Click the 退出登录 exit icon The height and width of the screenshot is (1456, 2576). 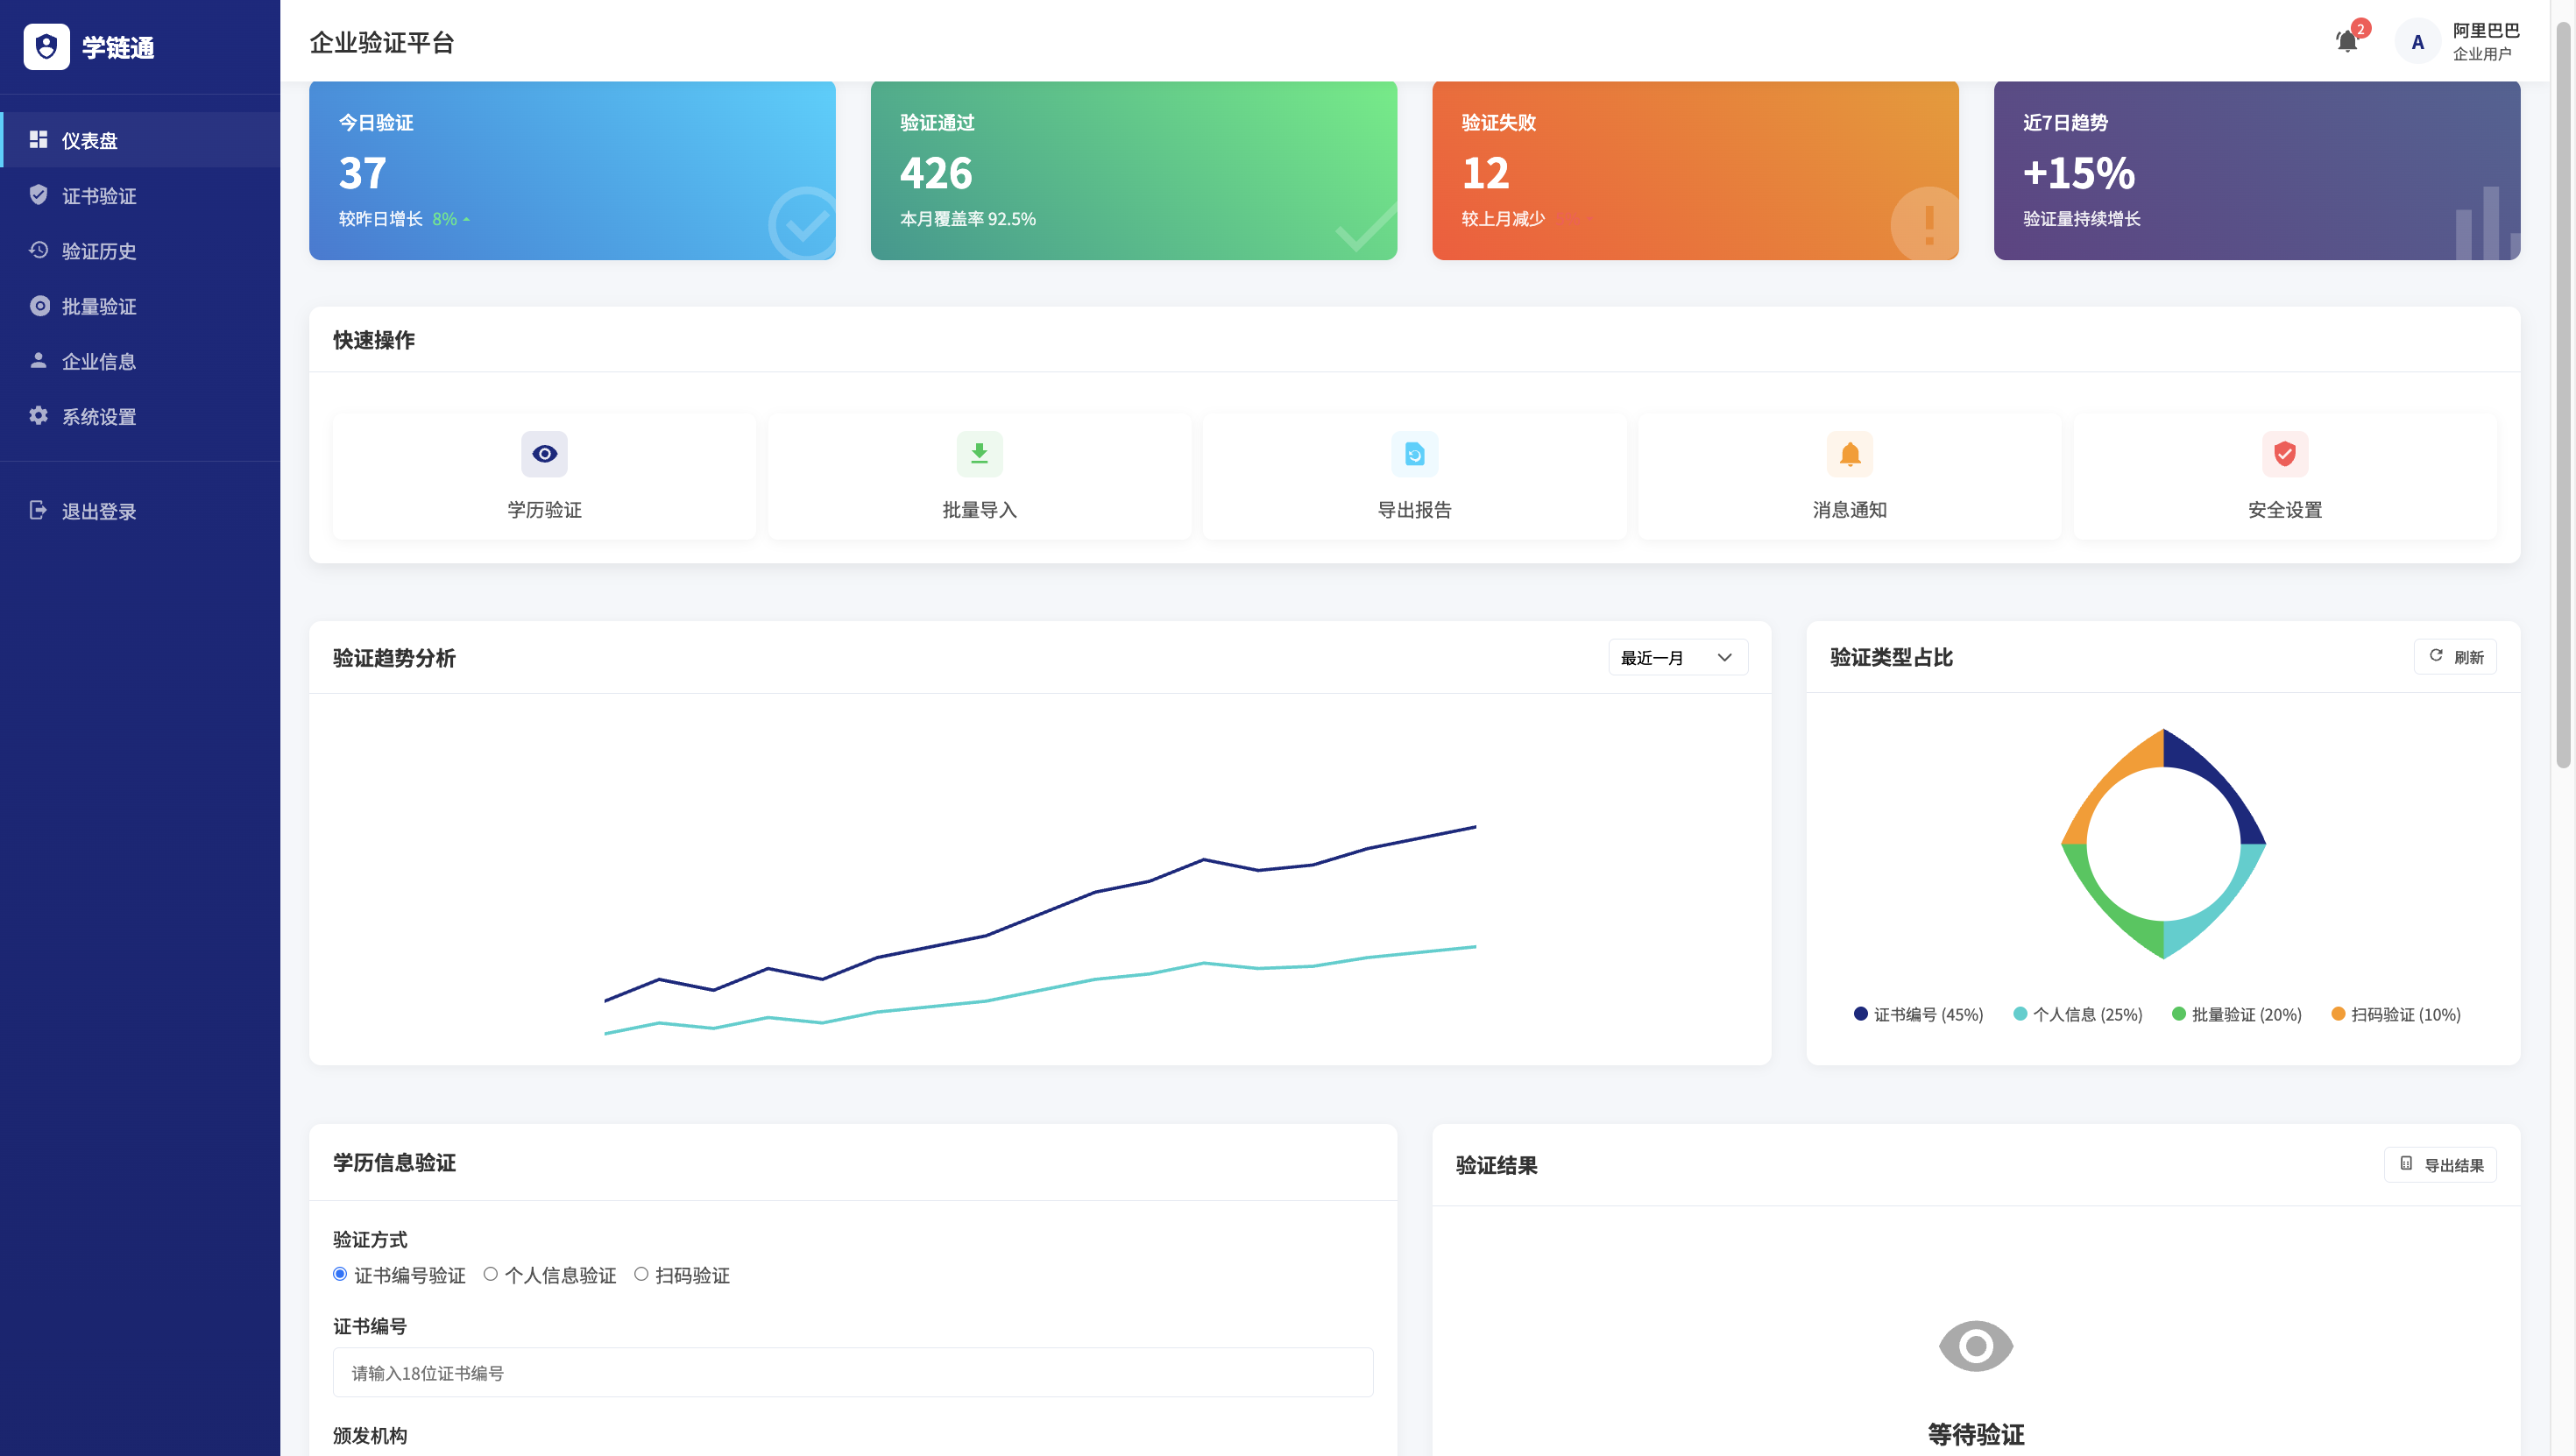[38, 510]
